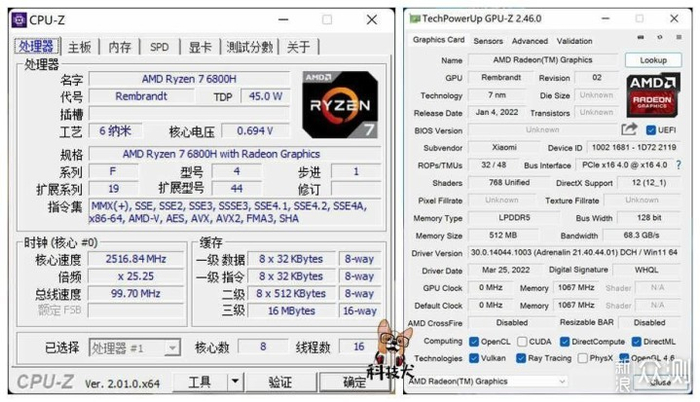Toggle the PhysX checkbox

582,358
